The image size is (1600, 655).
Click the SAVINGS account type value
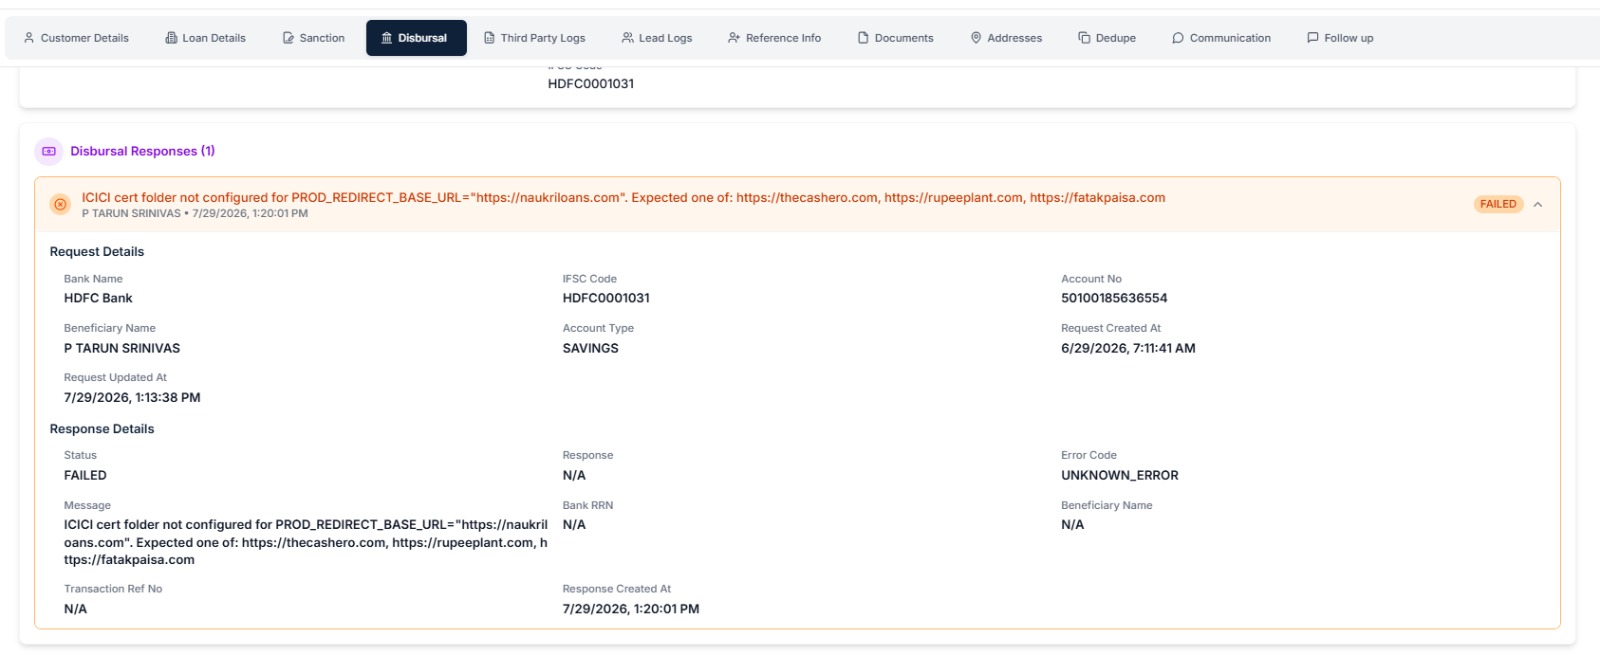[x=591, y=348]
